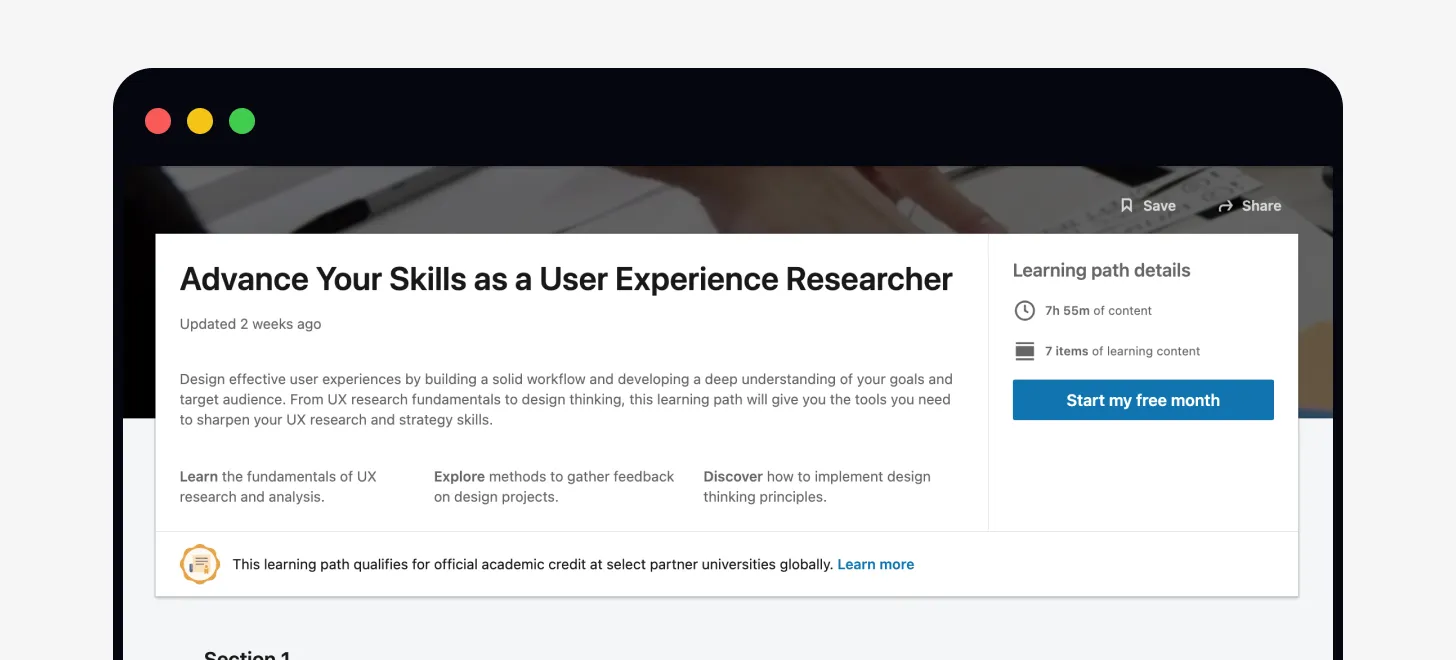Open Learn more about academic credit

click(875, 563)
